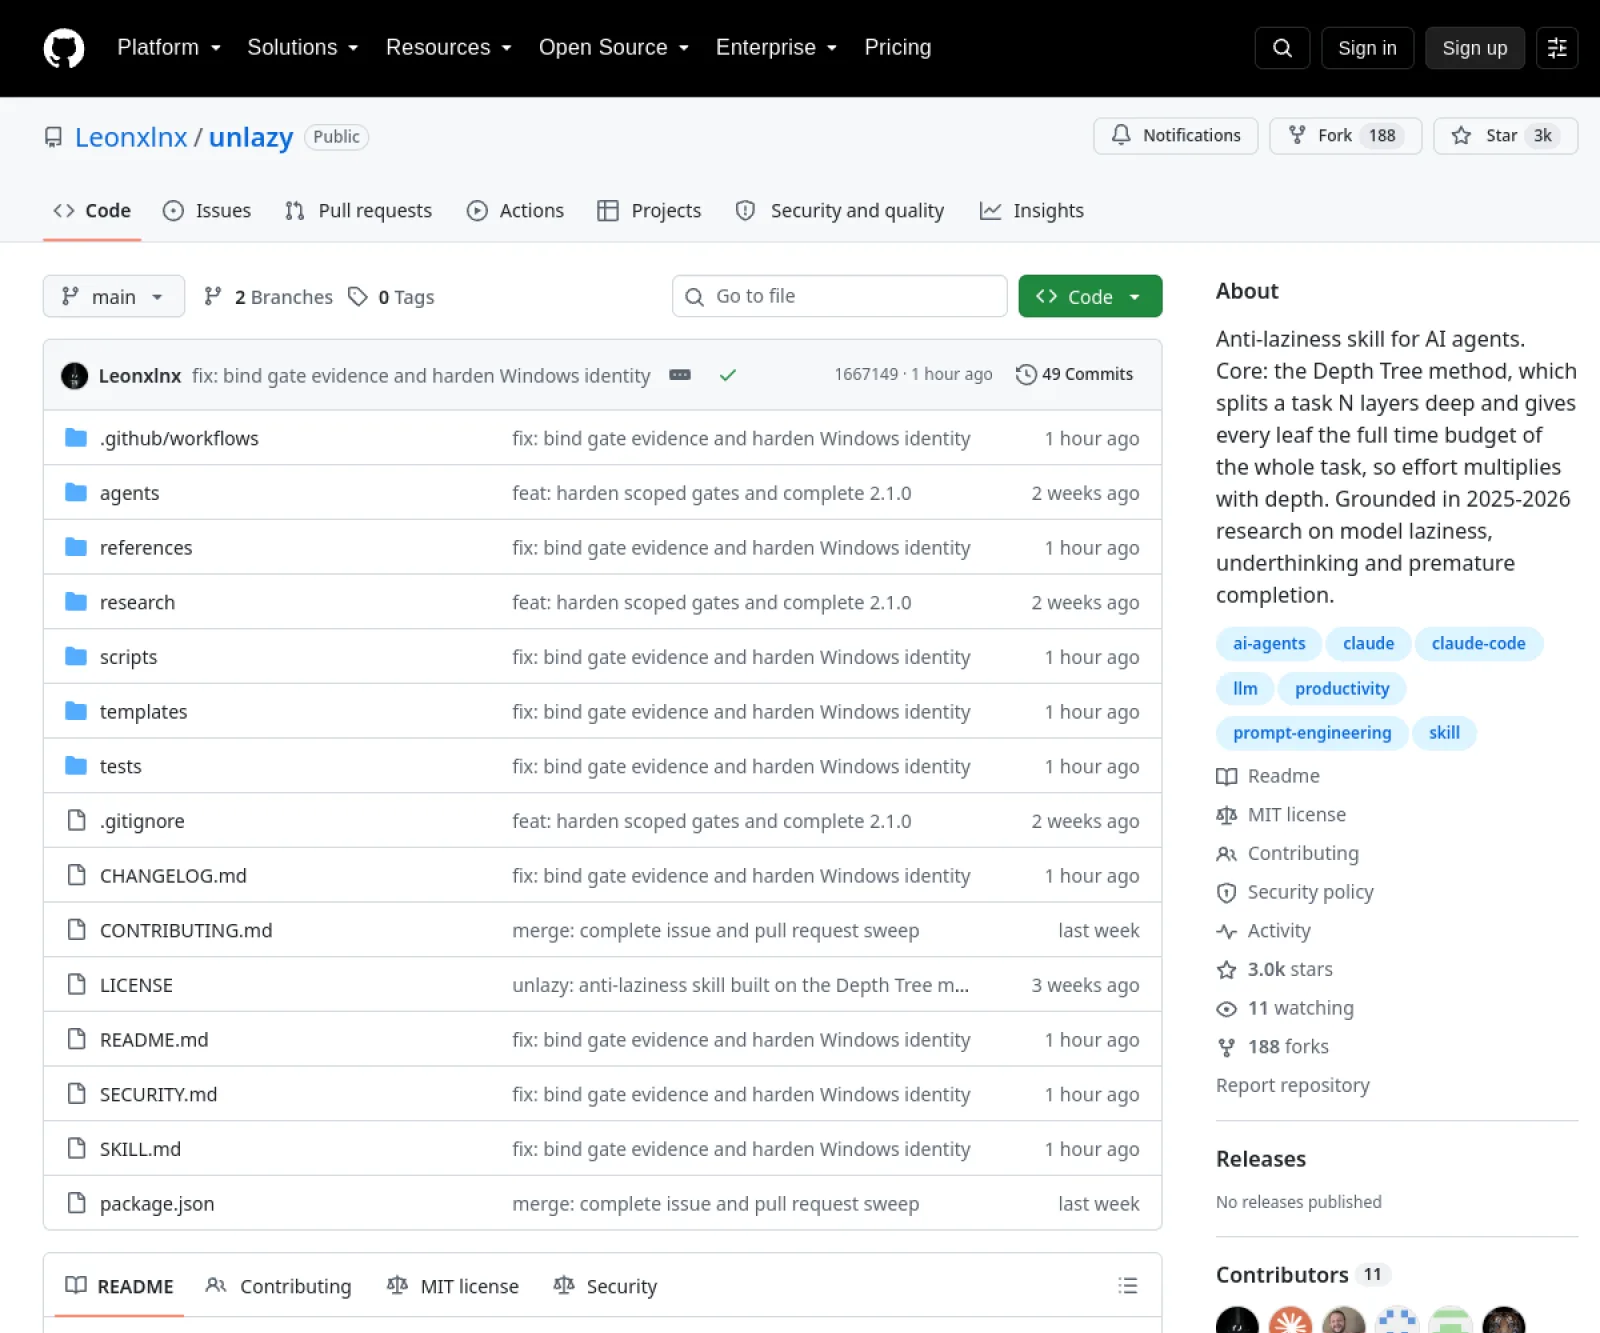Open the CHANGELOG.md file
The width and height of the screenshot is (1600, 1333).
pos(173,876)
